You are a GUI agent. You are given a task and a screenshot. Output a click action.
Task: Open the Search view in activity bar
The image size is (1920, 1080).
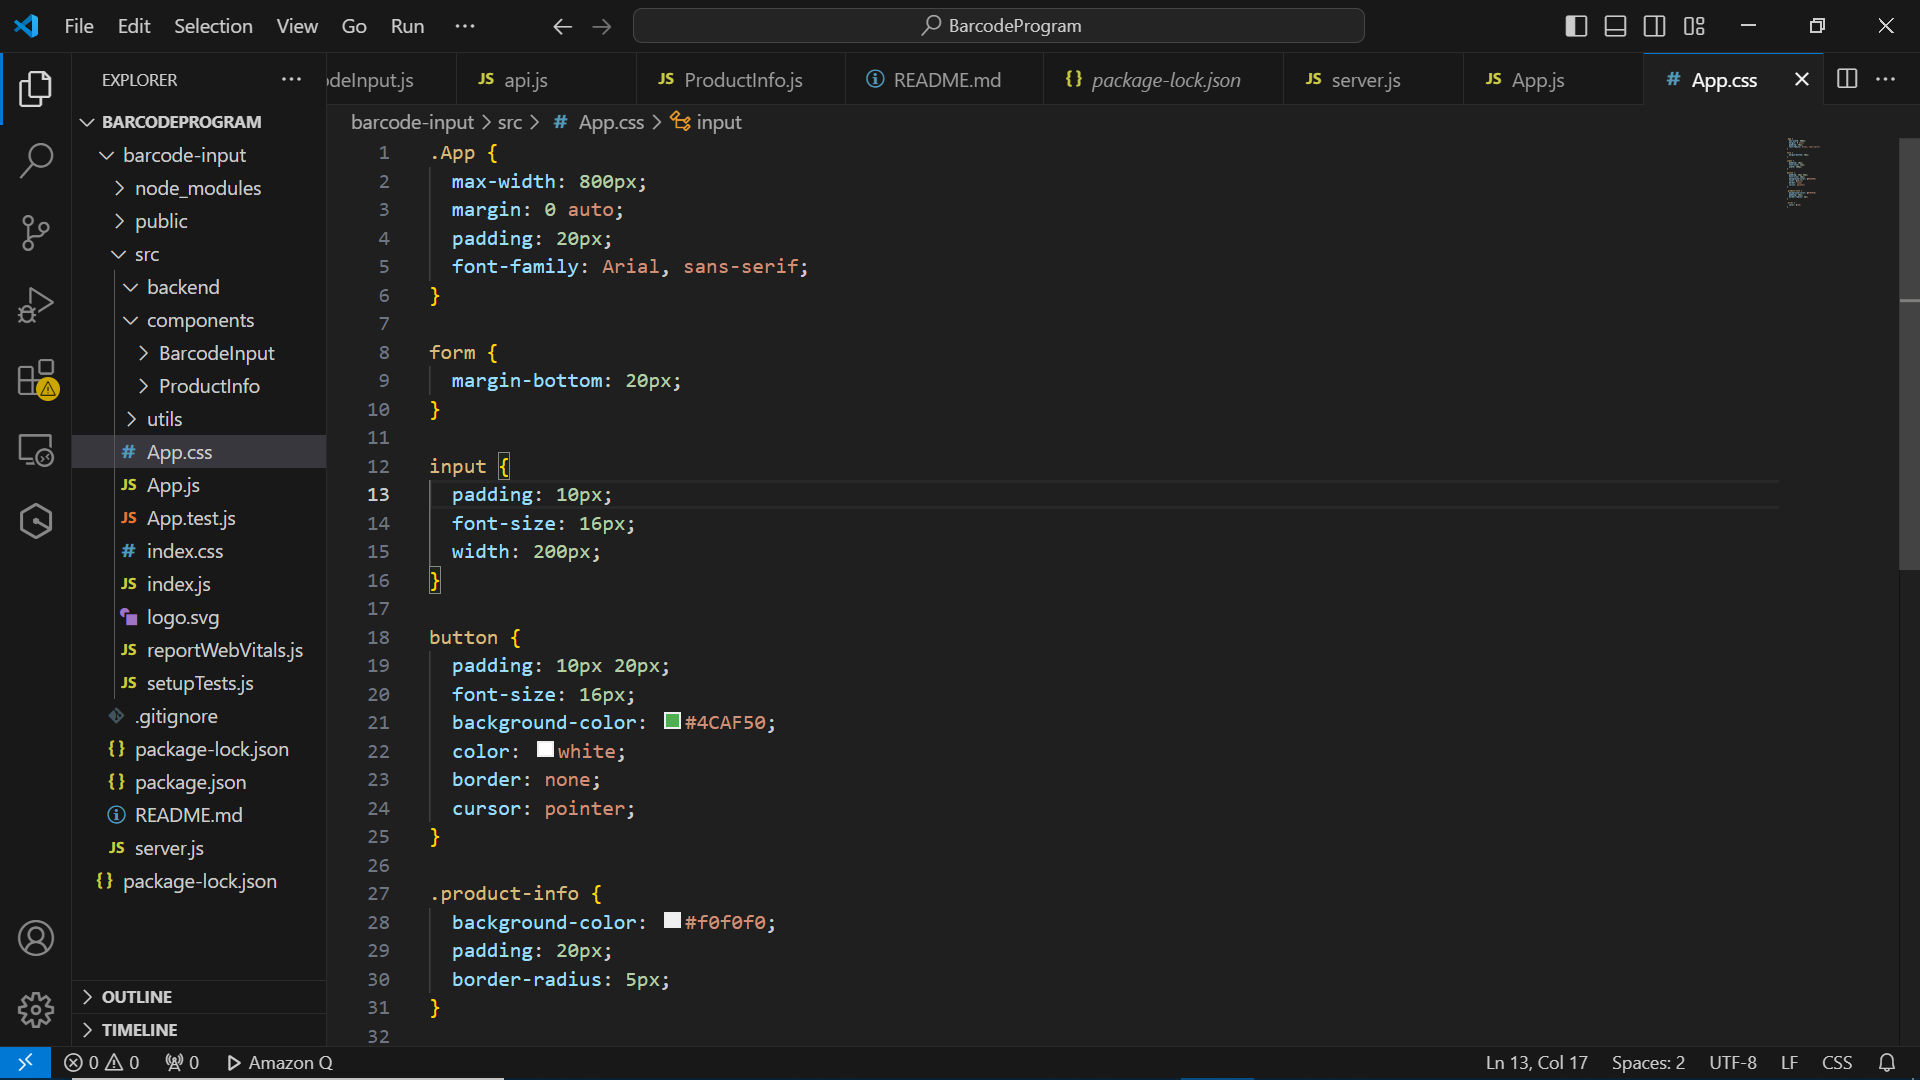tap(36, 160)
